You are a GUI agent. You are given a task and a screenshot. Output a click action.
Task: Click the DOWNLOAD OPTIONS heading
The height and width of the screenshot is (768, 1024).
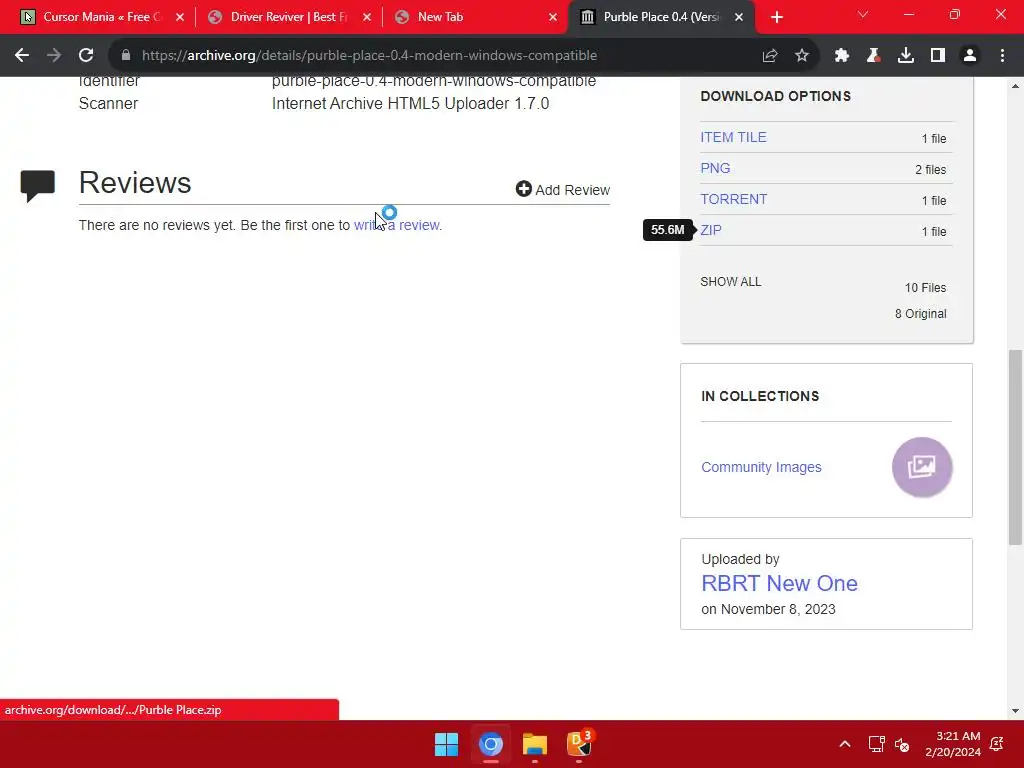[x=775, y=96]
